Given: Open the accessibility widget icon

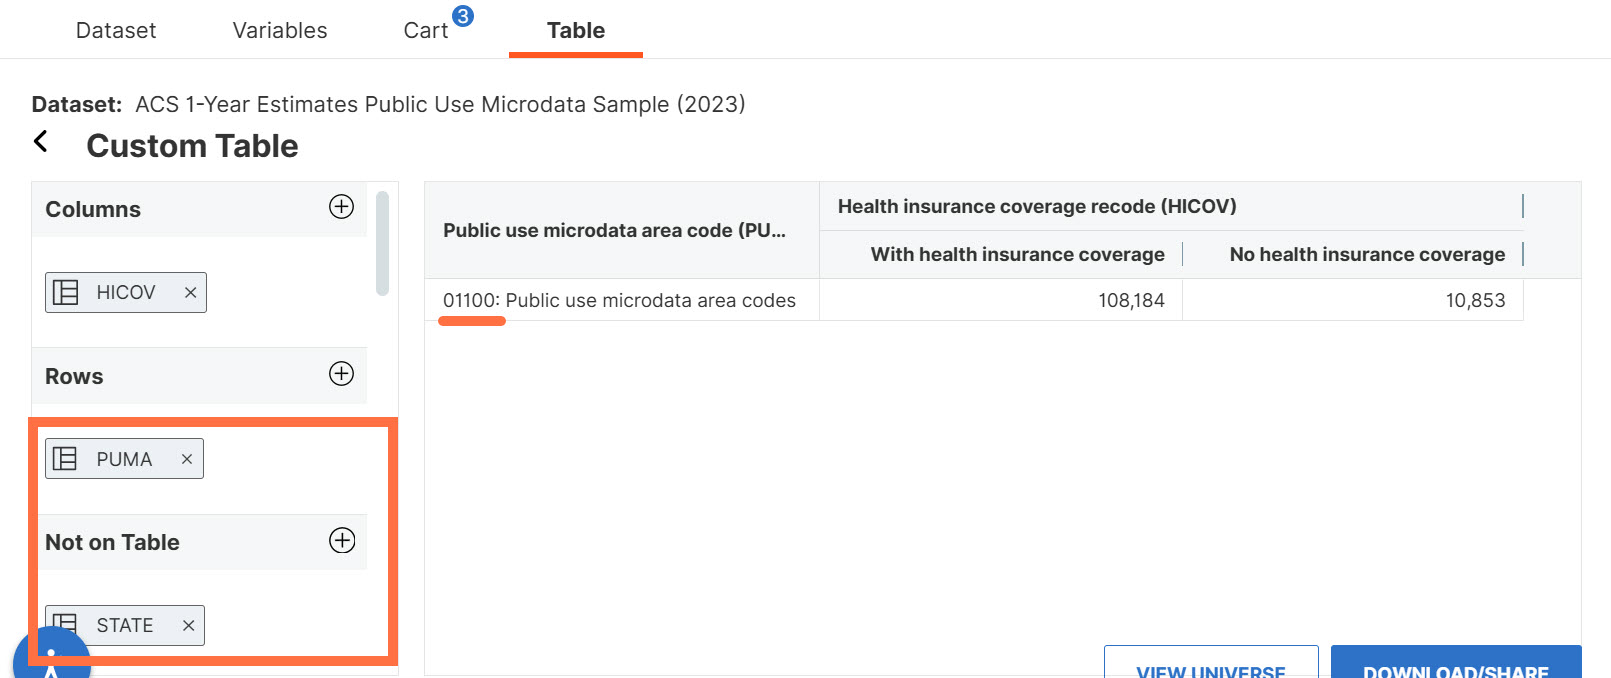Looking at the screenshot, I should pyautogui.click(x=52, y=658).
